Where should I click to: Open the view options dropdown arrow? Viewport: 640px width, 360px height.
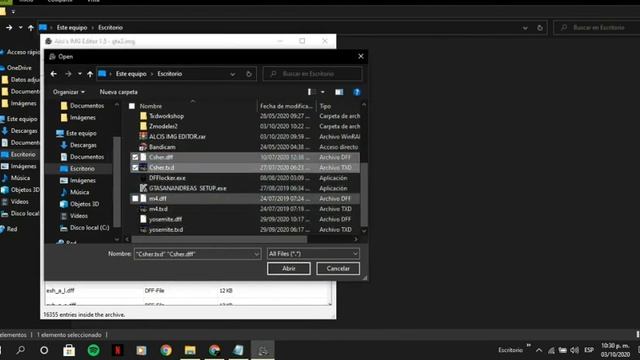point(323,92)
